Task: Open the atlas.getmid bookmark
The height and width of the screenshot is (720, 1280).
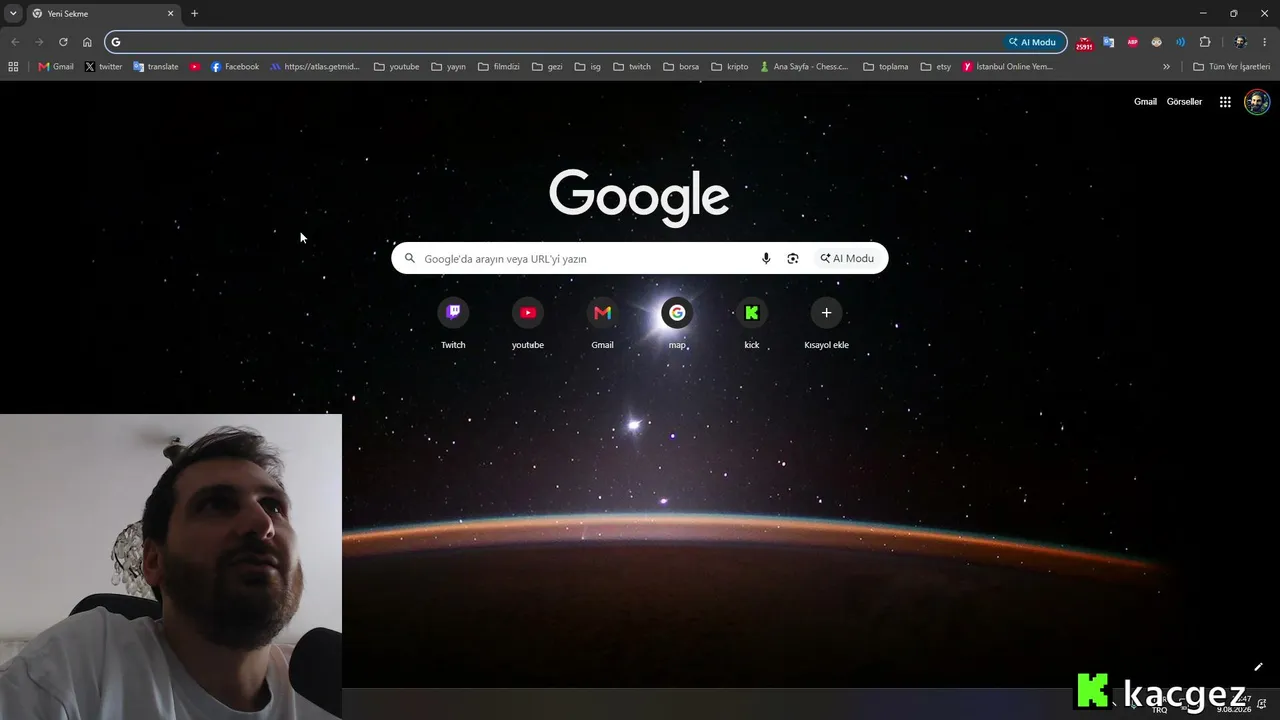Action: 315,67
